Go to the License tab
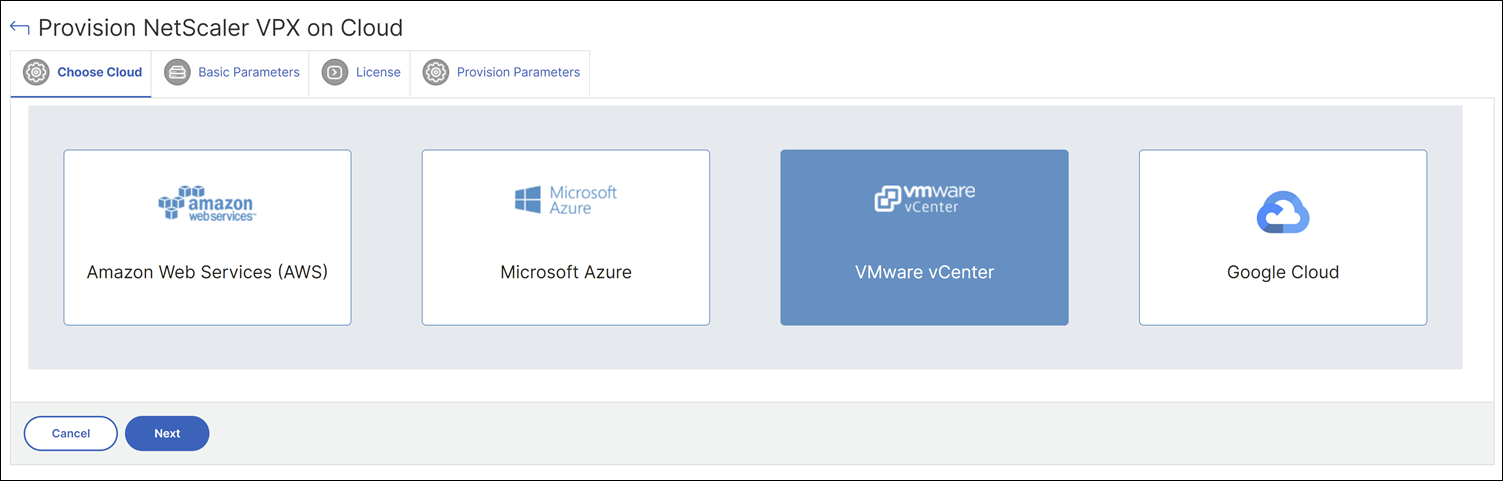This screenshot has height=481, width=1503. 378,73
